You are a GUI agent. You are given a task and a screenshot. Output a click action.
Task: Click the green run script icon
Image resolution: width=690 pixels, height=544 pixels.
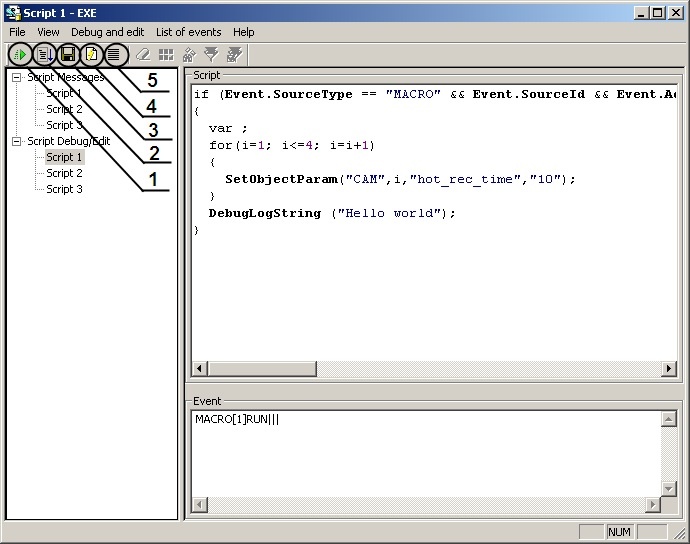coord(19,54)
